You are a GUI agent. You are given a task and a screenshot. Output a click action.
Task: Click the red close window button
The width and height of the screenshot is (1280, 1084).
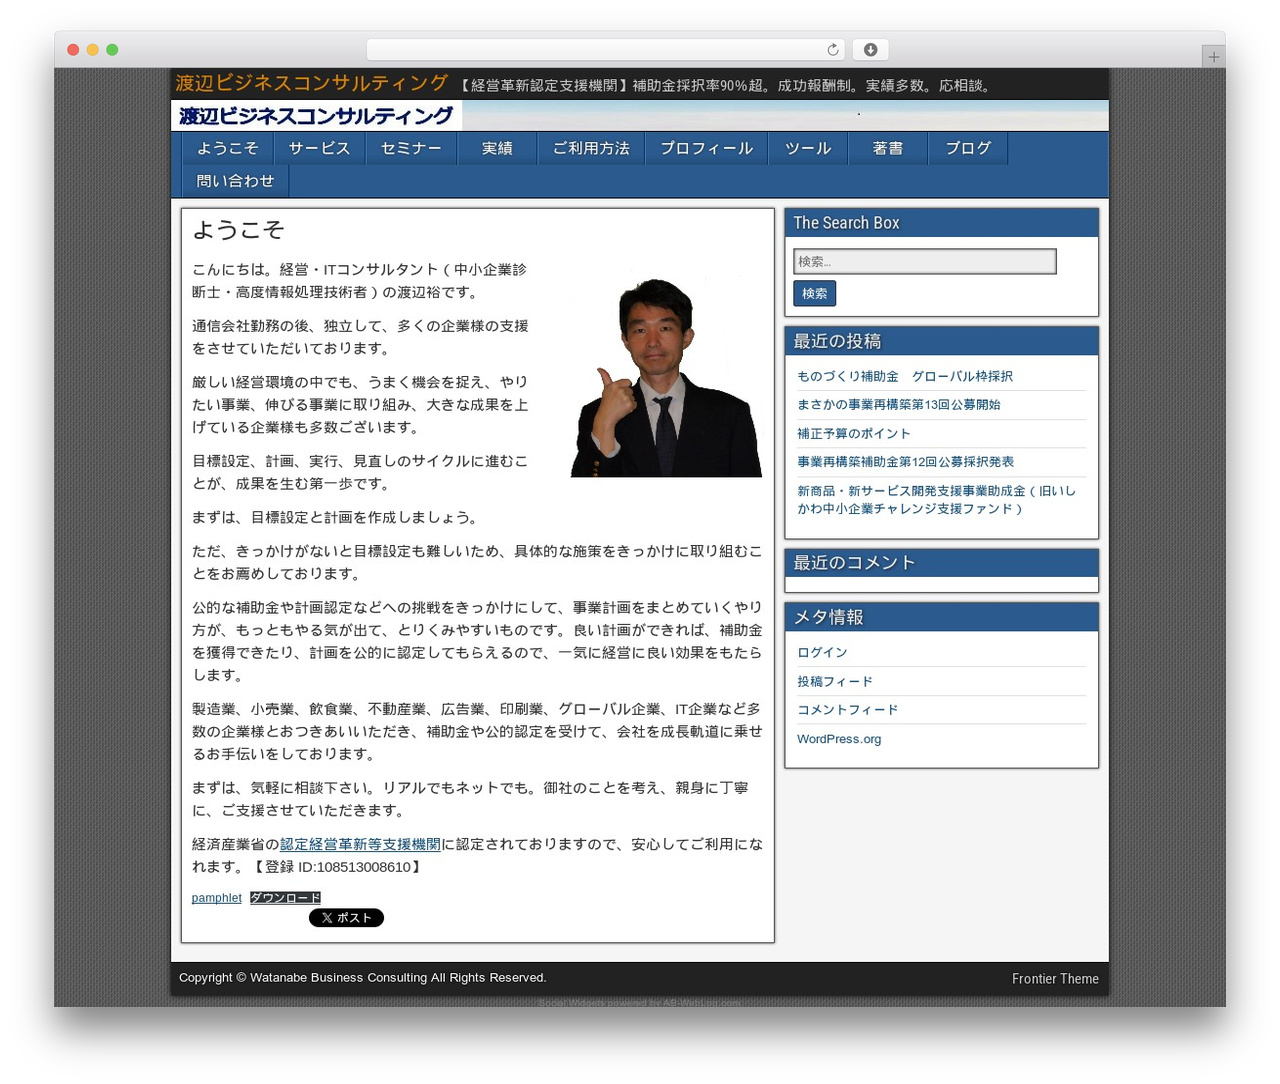pos(73,50)
